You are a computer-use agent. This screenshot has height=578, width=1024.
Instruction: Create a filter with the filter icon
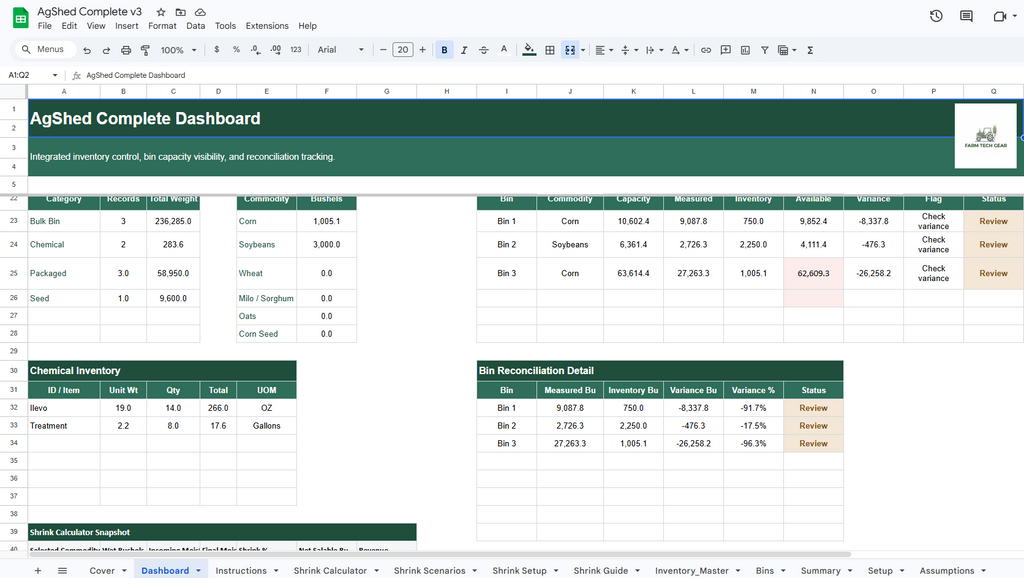pyautogui.click(x=763, y=49)
